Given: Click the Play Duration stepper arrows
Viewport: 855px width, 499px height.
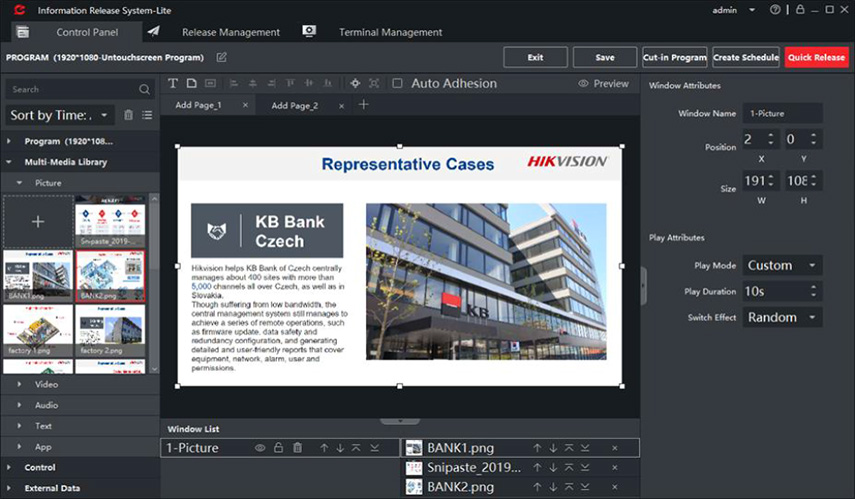Looking at the screenshot, I should pyautogui.click(x=814, y=291).
